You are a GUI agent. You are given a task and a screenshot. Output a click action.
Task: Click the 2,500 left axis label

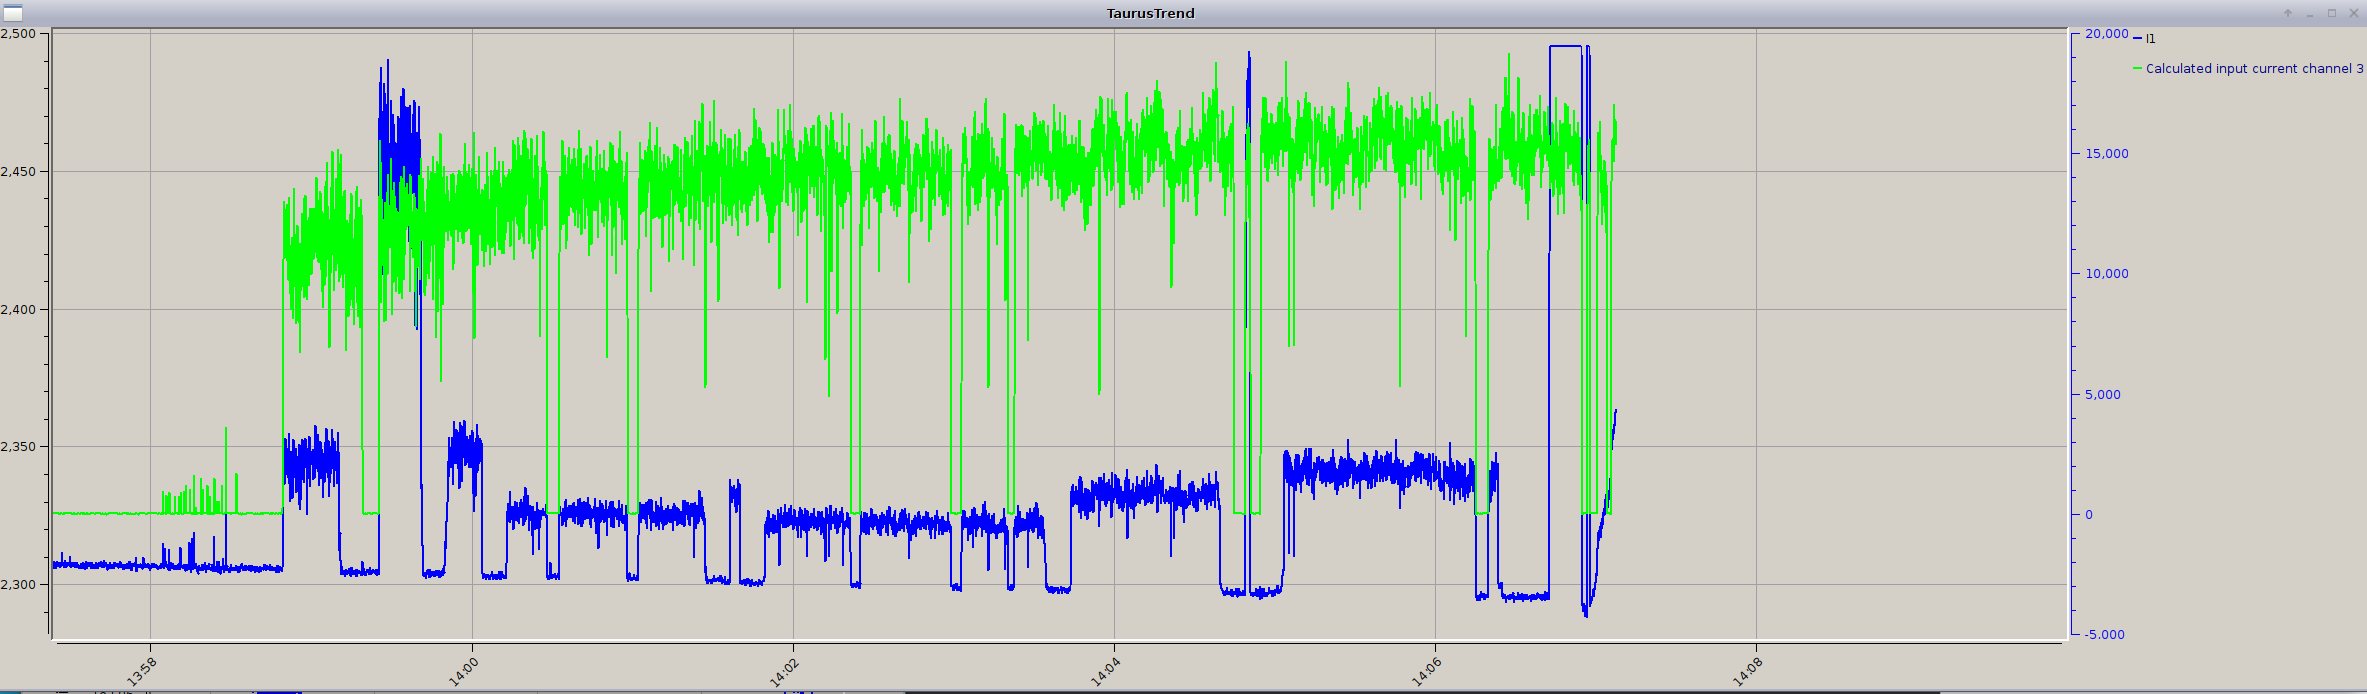pyautogui.click(x=18, y=34)
